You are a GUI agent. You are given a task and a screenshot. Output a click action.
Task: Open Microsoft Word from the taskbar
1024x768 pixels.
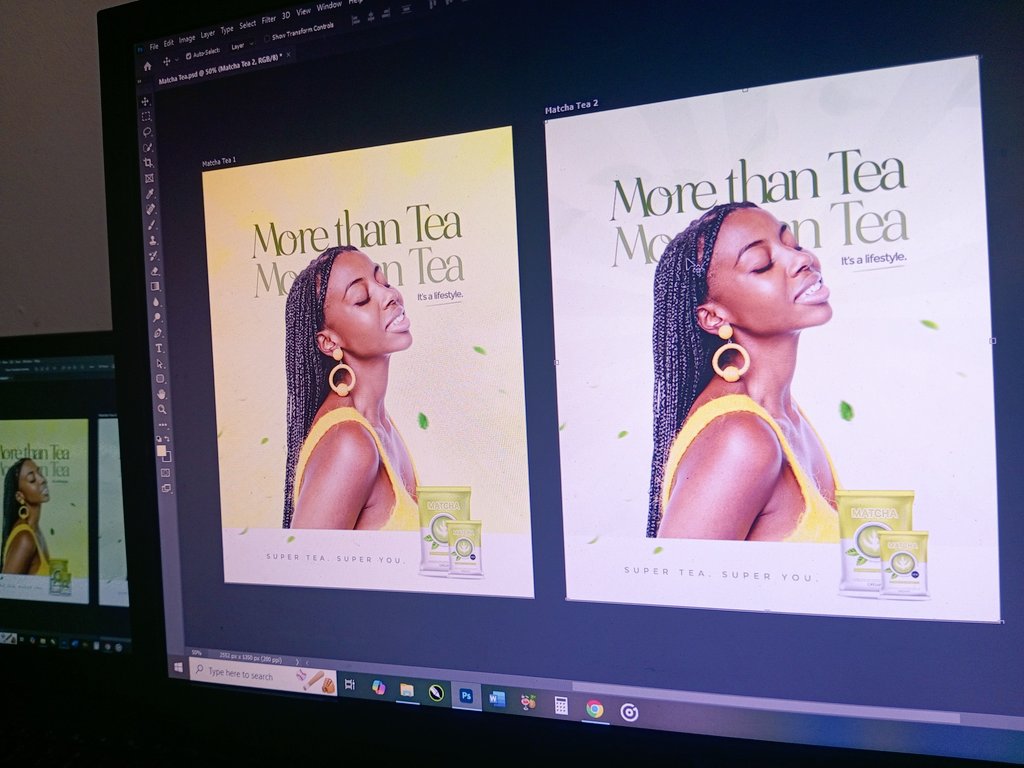496,699
